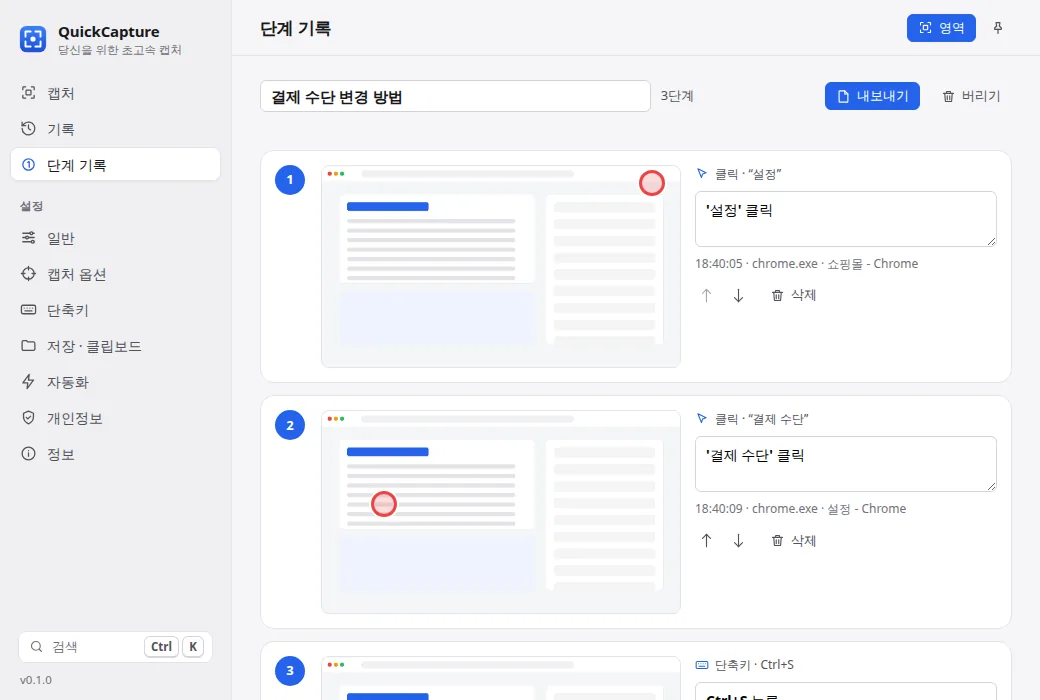Click the 단계 기록 page heading
This screenshot has width=1040, height=700.
click(x=295, y=29)
